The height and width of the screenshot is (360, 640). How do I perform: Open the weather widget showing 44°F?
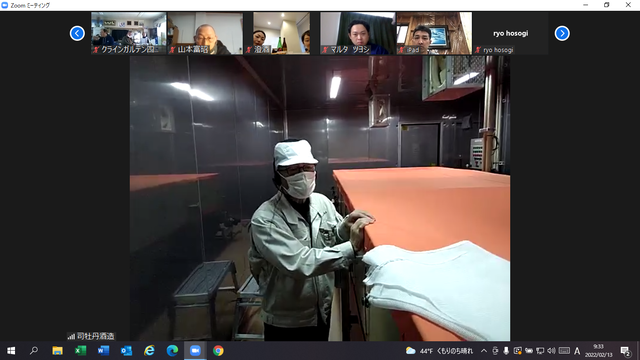(439, 351)
